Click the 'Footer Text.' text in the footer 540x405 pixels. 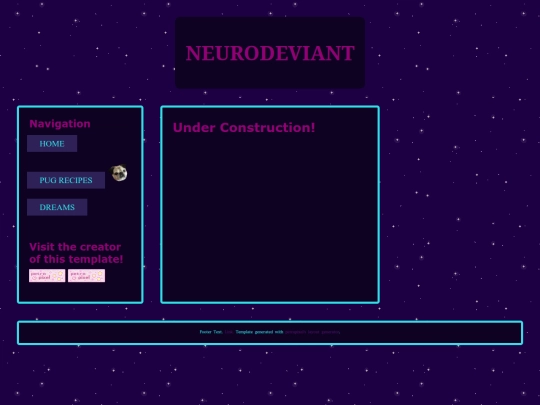(211, 332)
